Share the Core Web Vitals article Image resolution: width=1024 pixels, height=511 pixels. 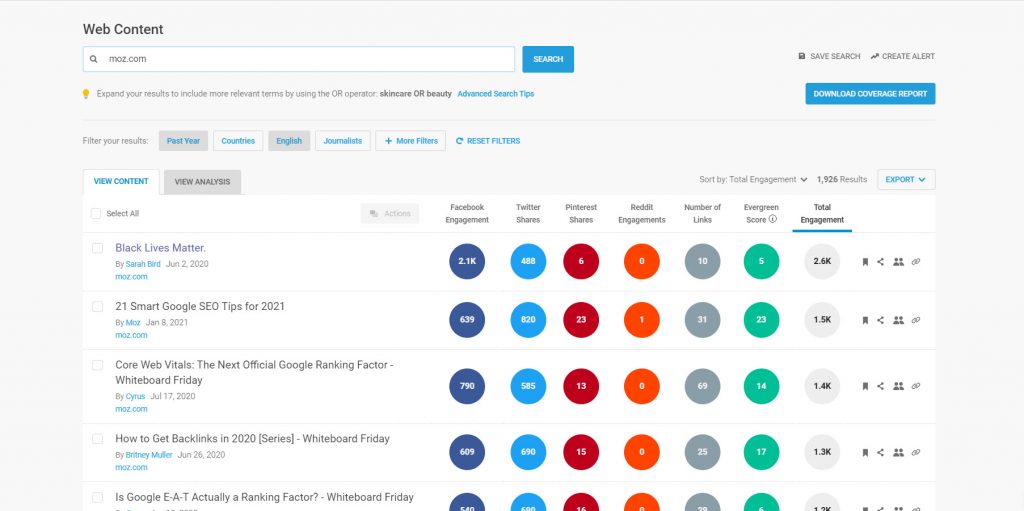click(880, 386)
